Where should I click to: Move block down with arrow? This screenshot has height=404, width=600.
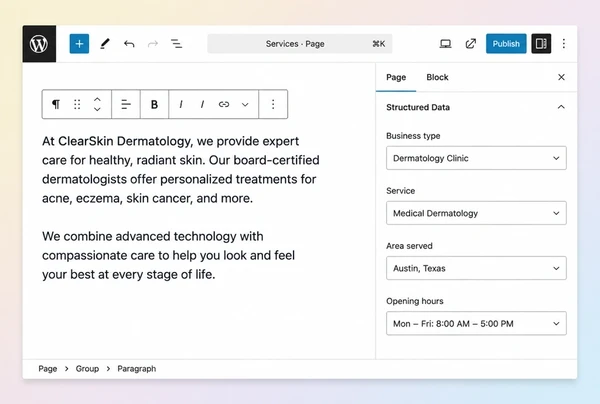(97, 109)
